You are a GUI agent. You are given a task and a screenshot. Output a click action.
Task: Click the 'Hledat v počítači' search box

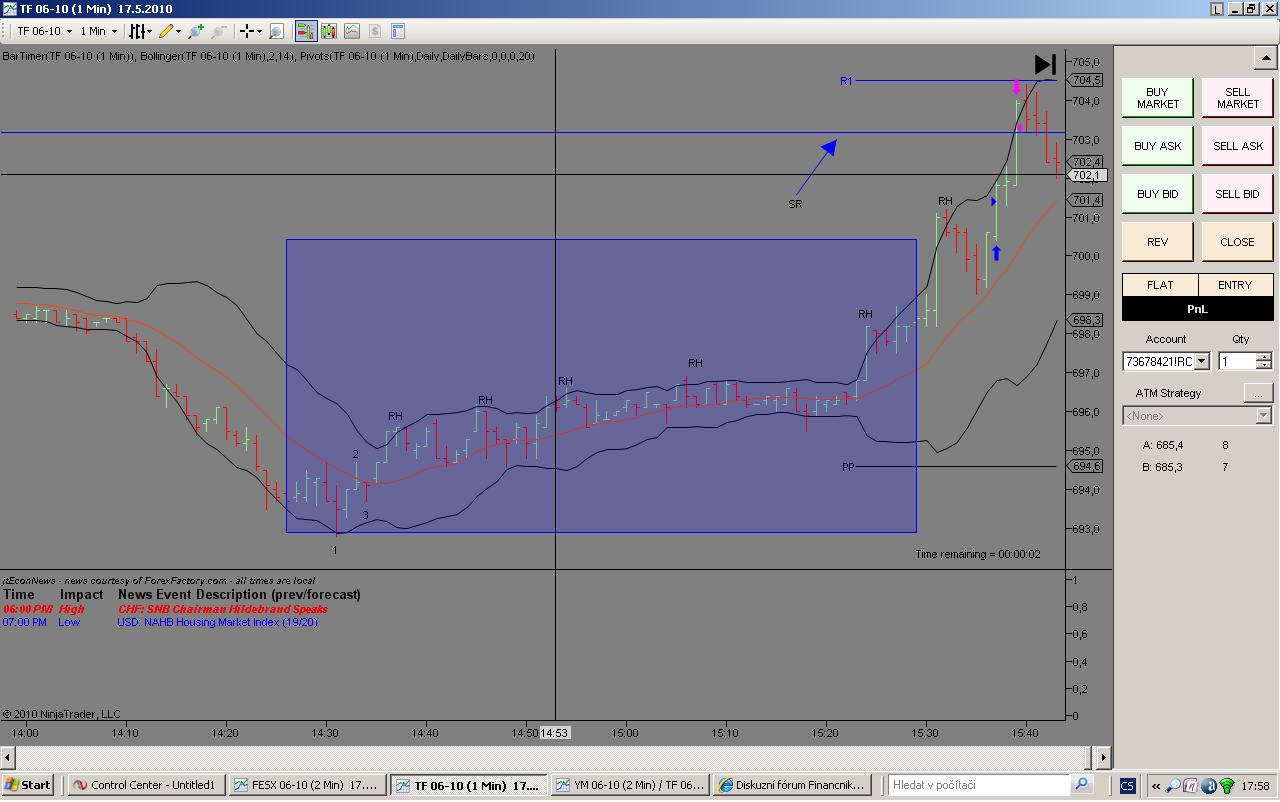(980, 785)
